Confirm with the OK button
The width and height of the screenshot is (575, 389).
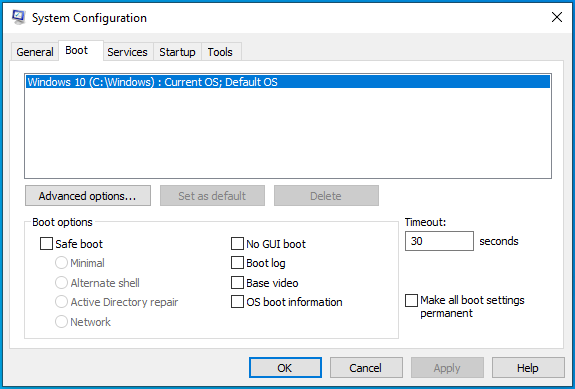[285, 368]
